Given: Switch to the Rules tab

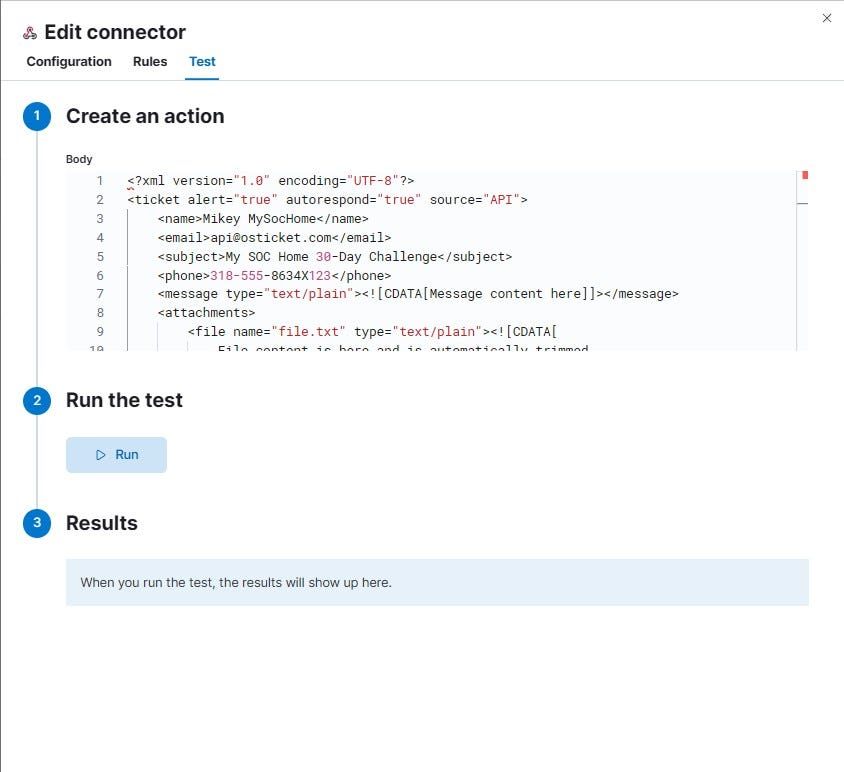Looking at the screenshot, I should coord(150,62).
